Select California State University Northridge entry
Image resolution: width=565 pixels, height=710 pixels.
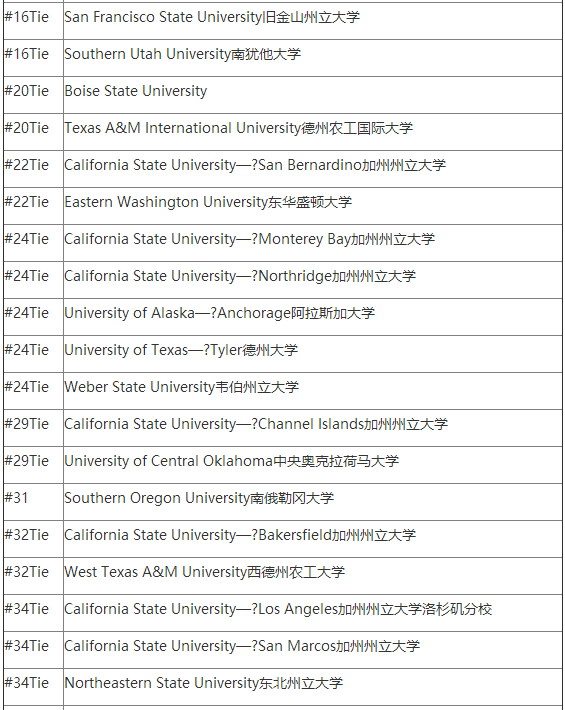pos(240,276)
